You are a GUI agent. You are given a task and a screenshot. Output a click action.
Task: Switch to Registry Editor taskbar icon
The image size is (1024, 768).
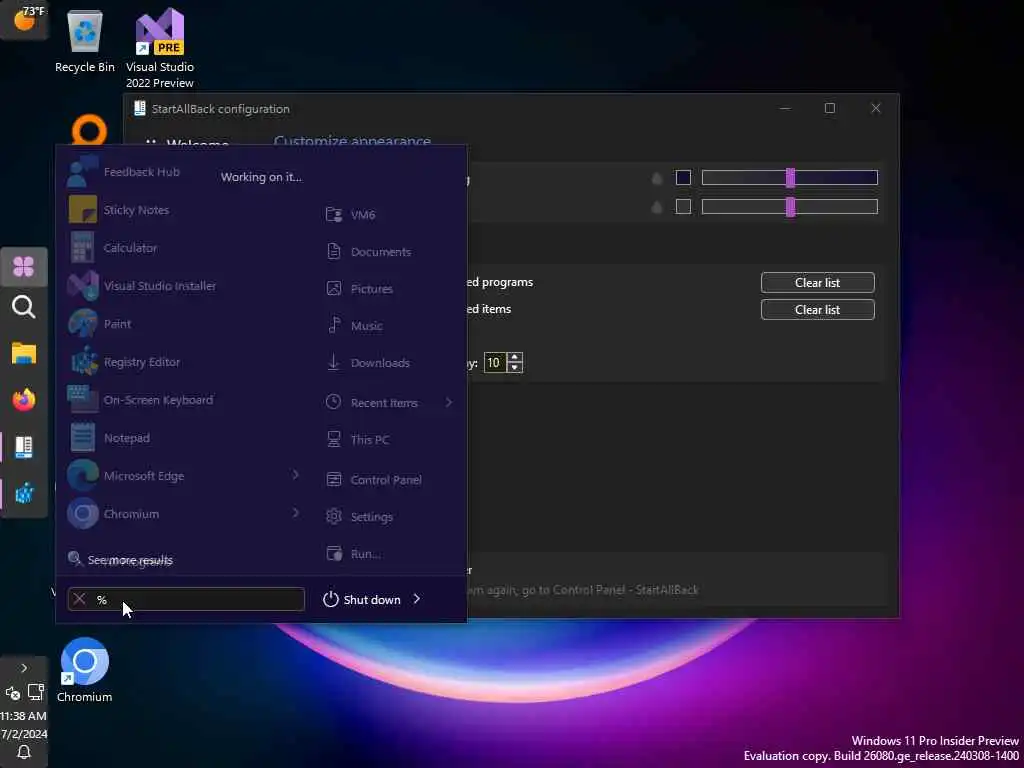(24, 494)
